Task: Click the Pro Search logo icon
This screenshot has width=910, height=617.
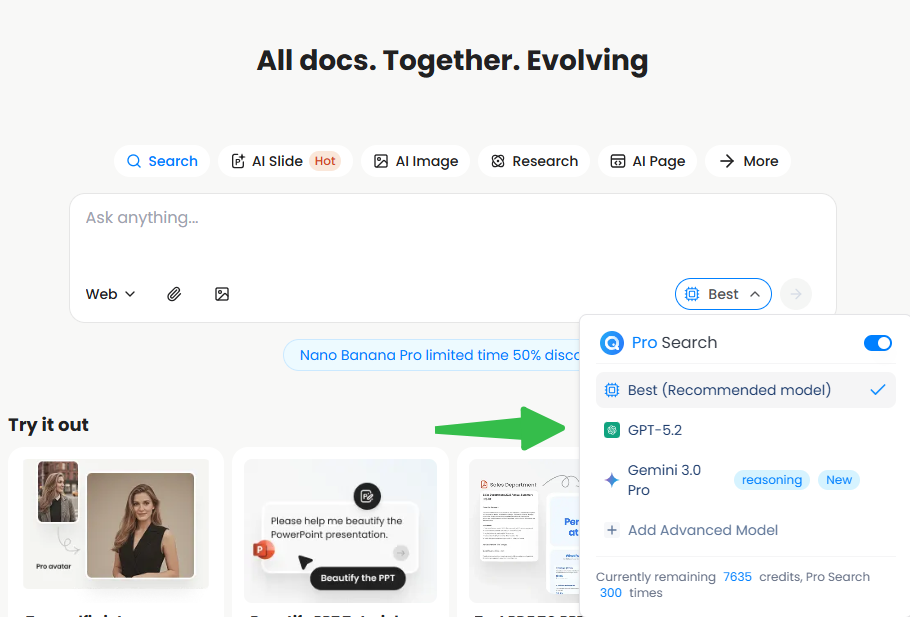Action: point(612,343)
